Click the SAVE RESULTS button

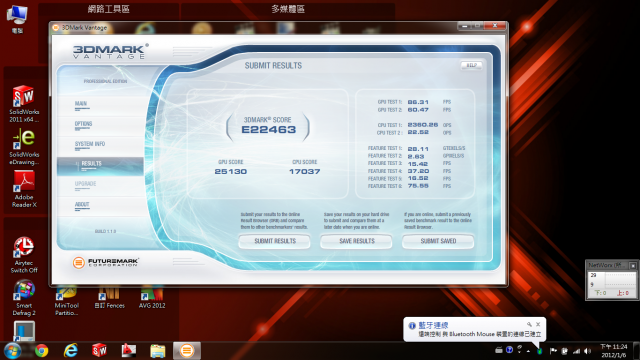[356, 241]
